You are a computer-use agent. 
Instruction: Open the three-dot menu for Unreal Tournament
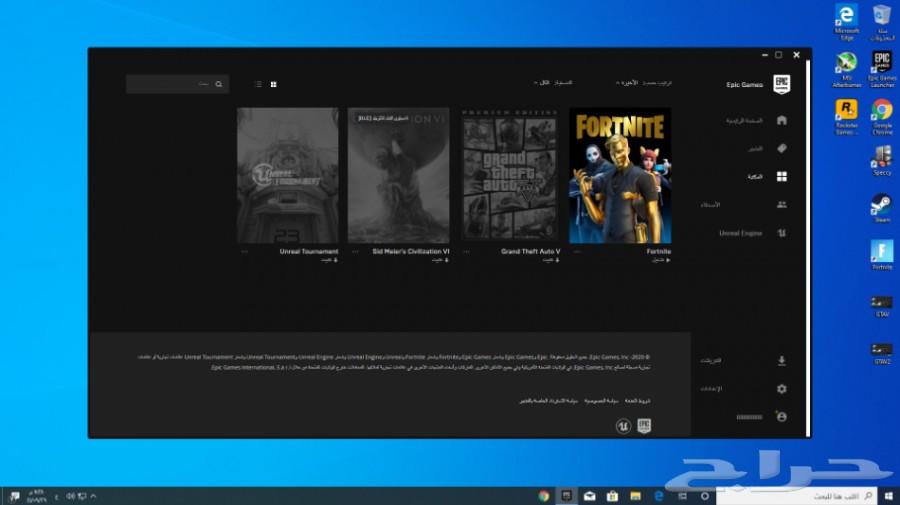point(245,251)
